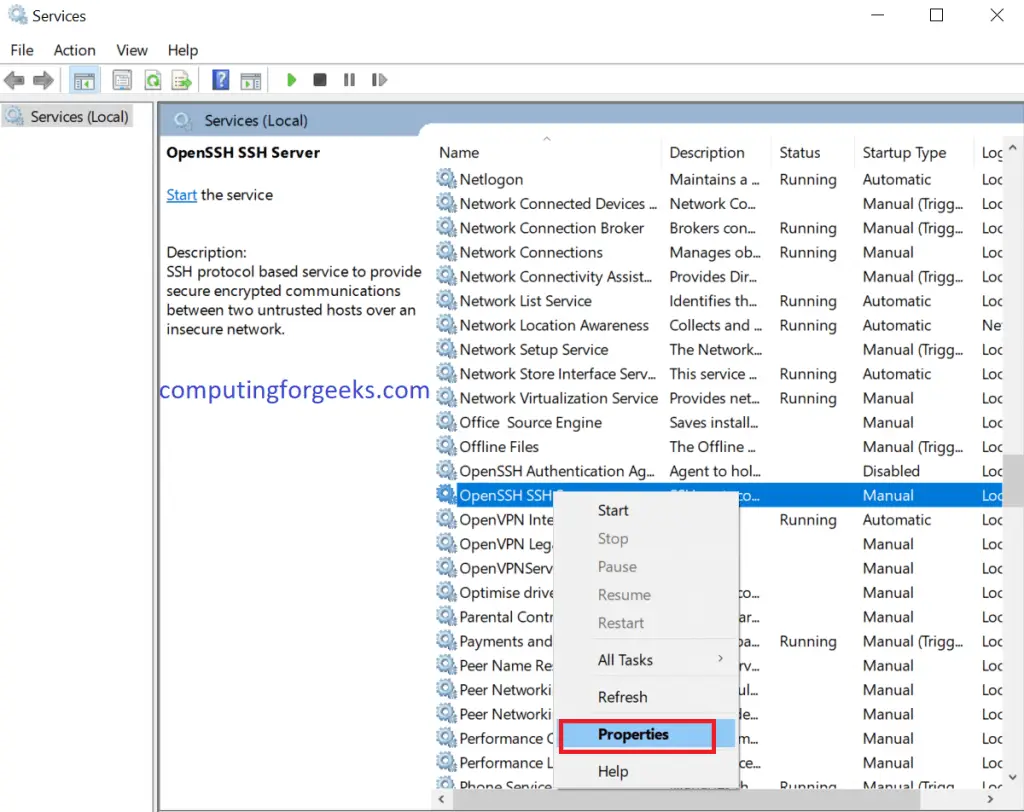Click the Stop Service square toolbar icon
Viewport: 1024px width, 812px height.
[320, 80]
